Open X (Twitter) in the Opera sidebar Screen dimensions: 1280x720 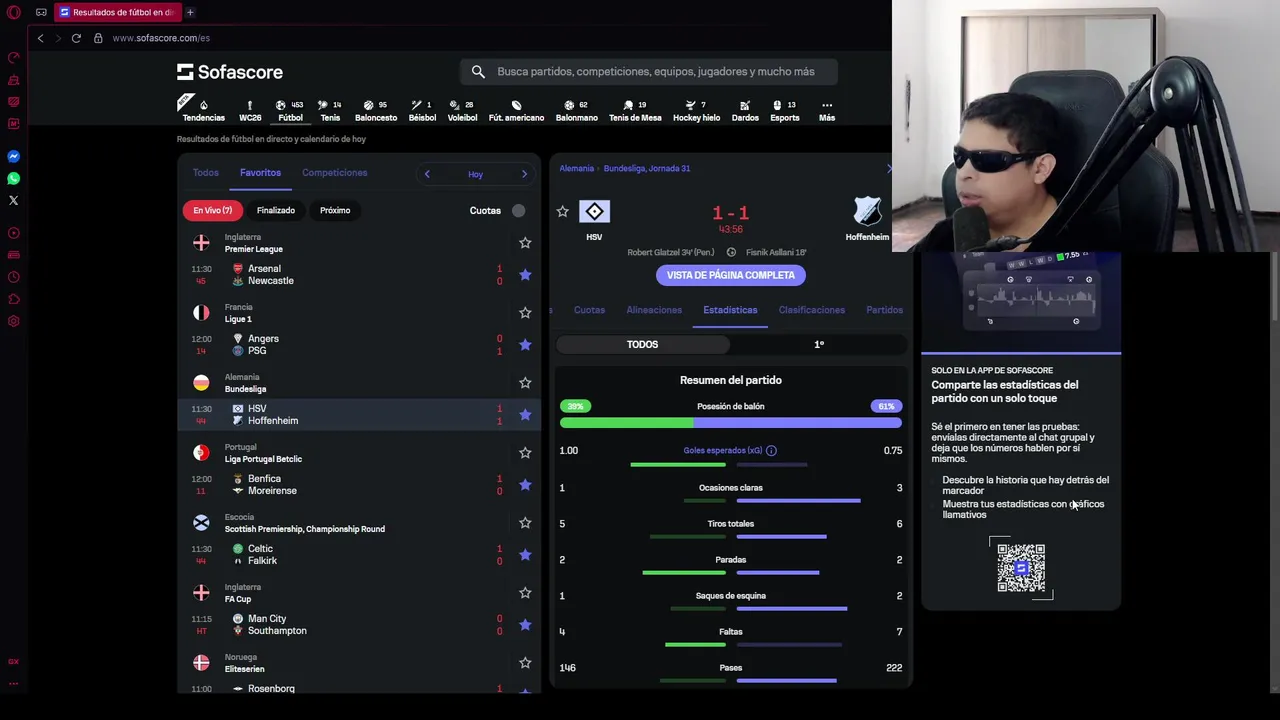(14, 200)
